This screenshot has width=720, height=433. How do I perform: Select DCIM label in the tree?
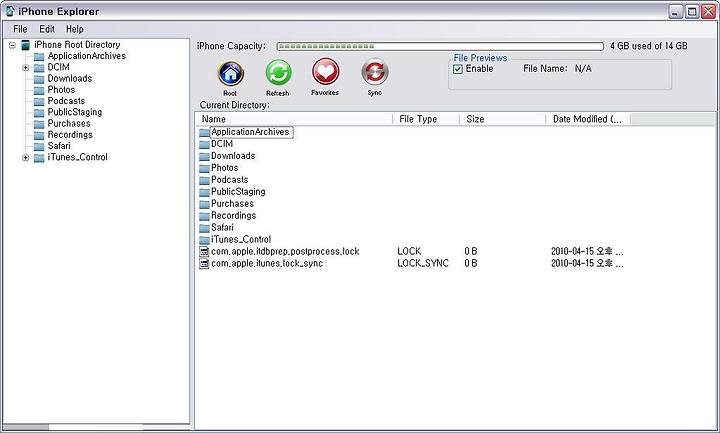pos(59,67)
